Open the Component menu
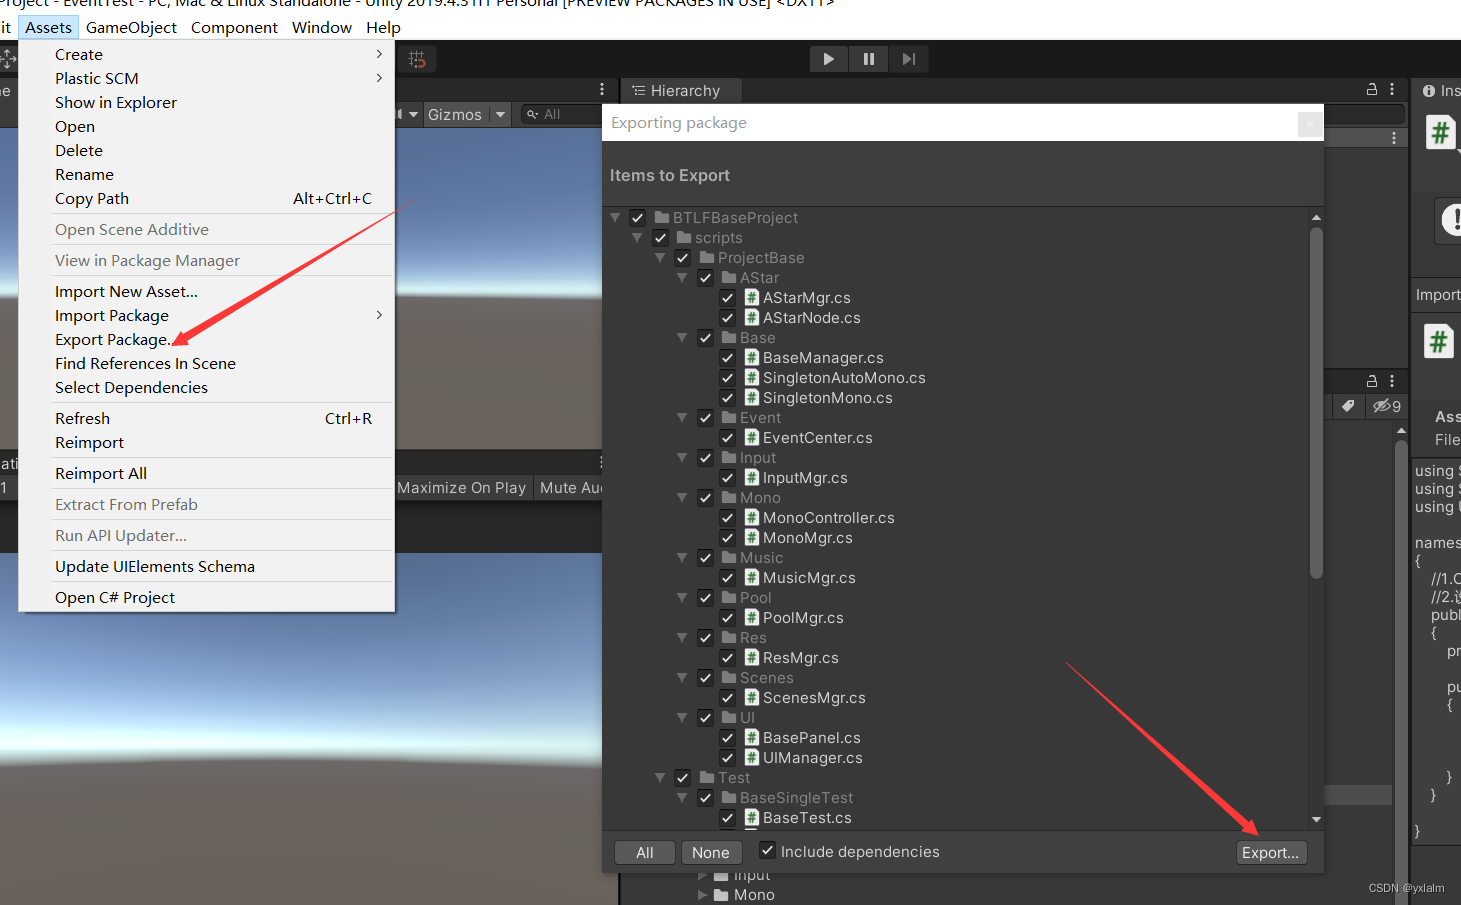This screenshot has width=1461, height=905. click(234, 27)
